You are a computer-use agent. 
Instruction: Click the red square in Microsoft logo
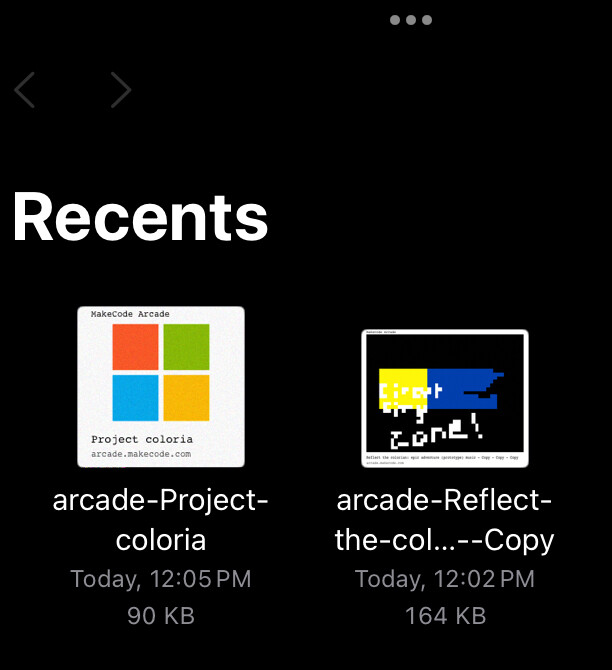pos(135,347)
